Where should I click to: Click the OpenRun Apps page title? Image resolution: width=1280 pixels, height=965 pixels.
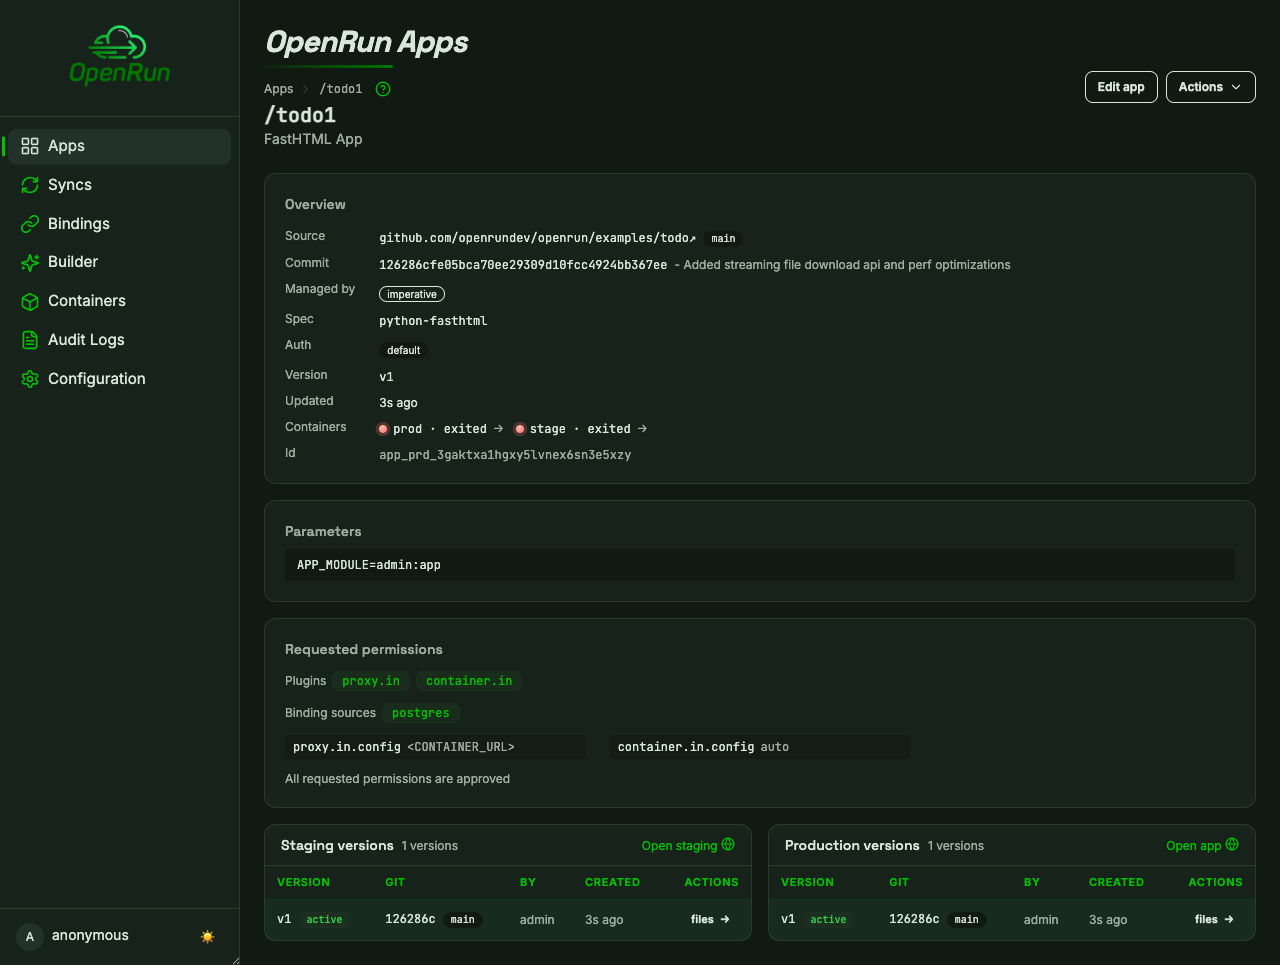point(367,42)
